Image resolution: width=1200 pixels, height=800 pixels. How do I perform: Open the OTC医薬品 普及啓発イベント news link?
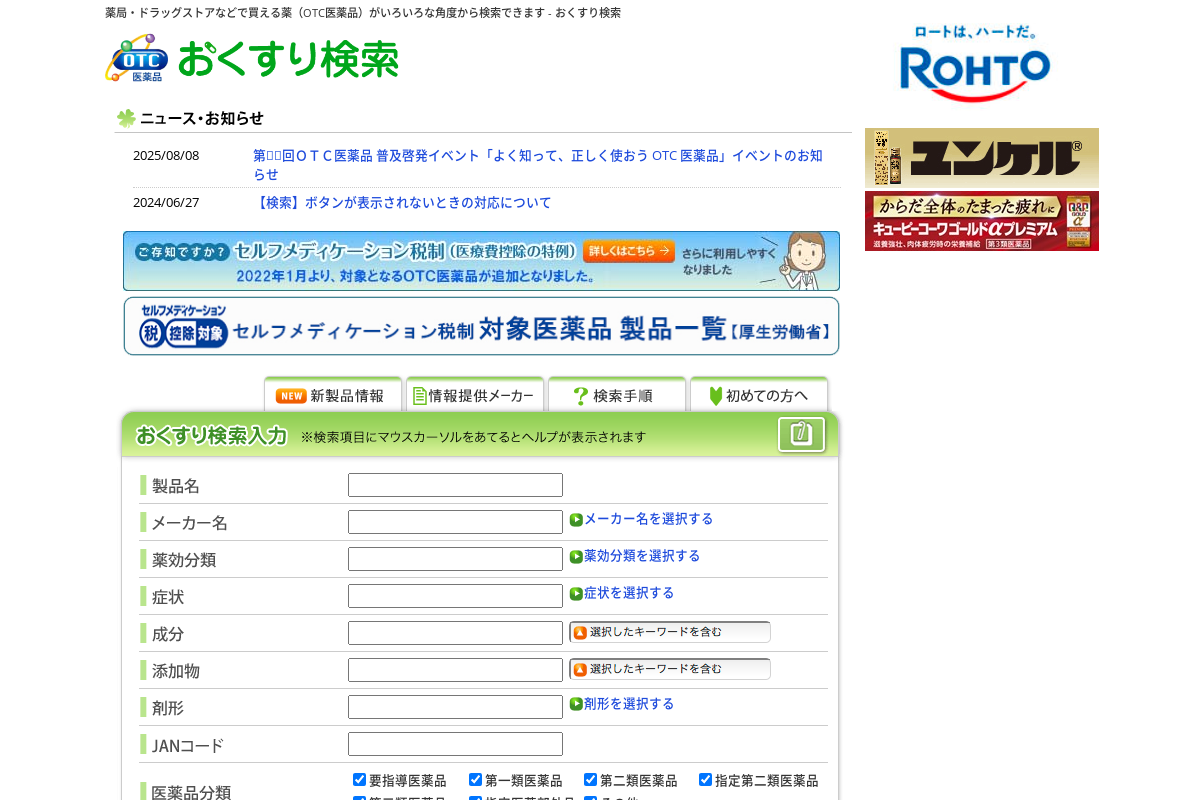(538, 165)
